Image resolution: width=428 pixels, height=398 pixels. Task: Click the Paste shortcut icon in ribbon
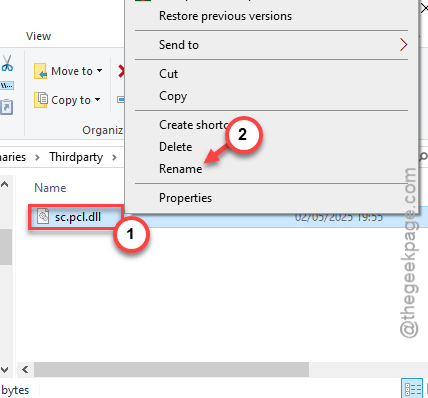point(7,107)
